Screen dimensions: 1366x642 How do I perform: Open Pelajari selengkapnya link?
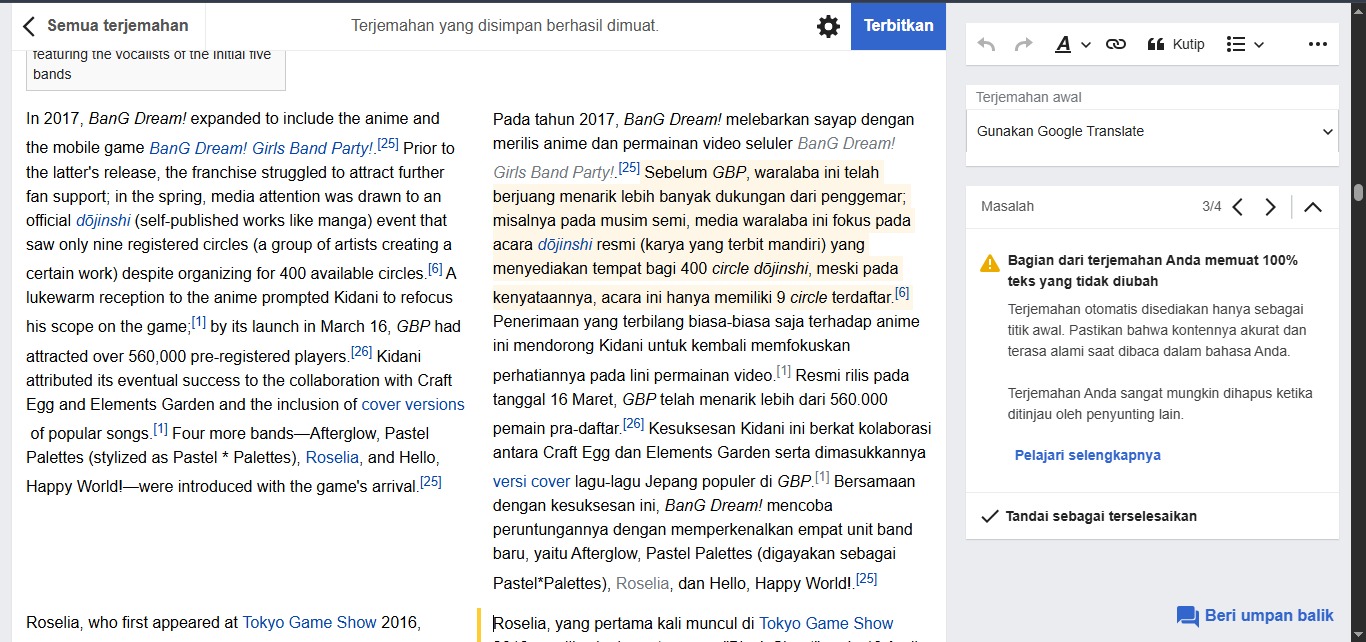coord(1088,455)
